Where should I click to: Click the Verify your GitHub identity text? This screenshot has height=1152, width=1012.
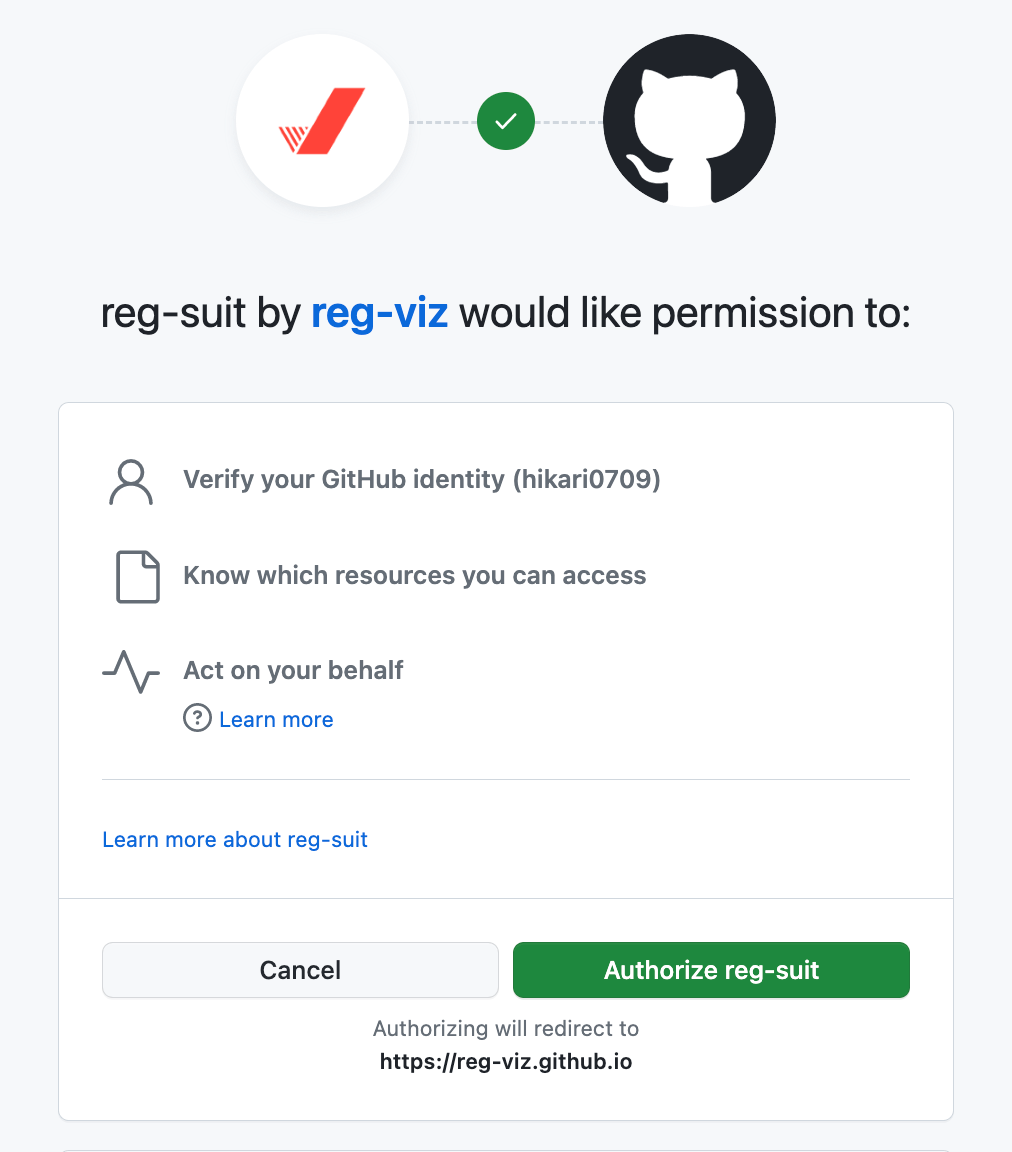[x=344, y=480]
